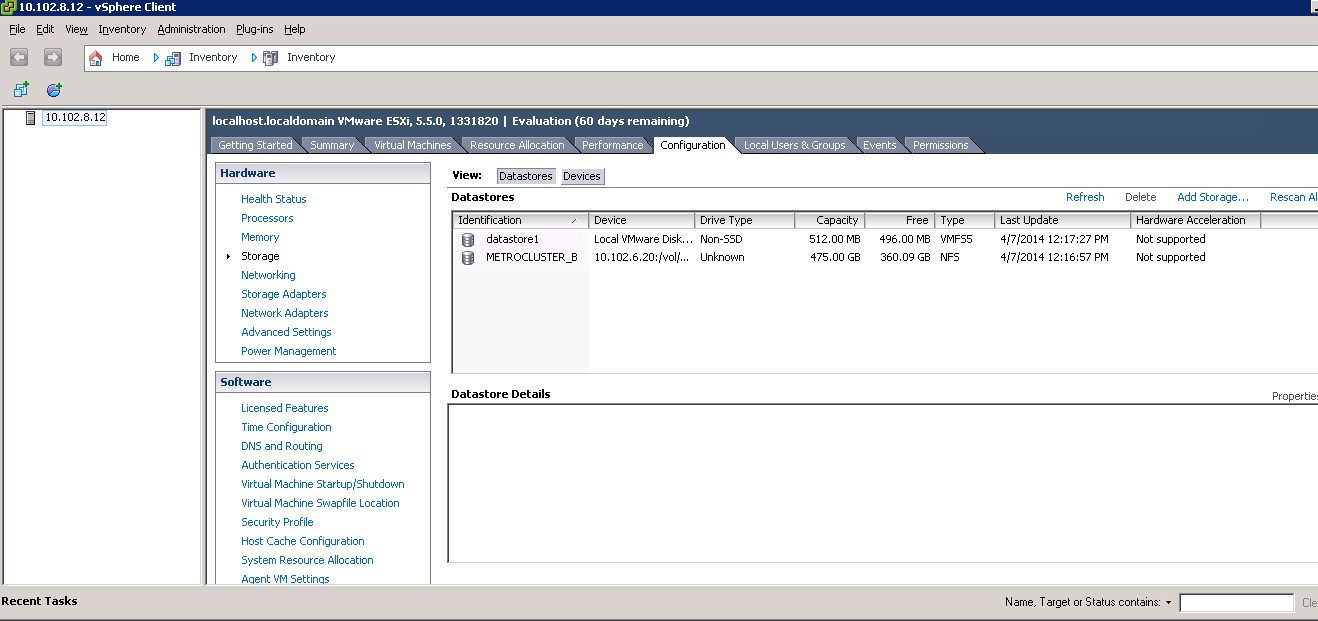Image resolution: width=1318 pixels, height=621 pixels.
Task: Select host server icon 10.102.8.12 in tree
Action: tap(31, 118)
